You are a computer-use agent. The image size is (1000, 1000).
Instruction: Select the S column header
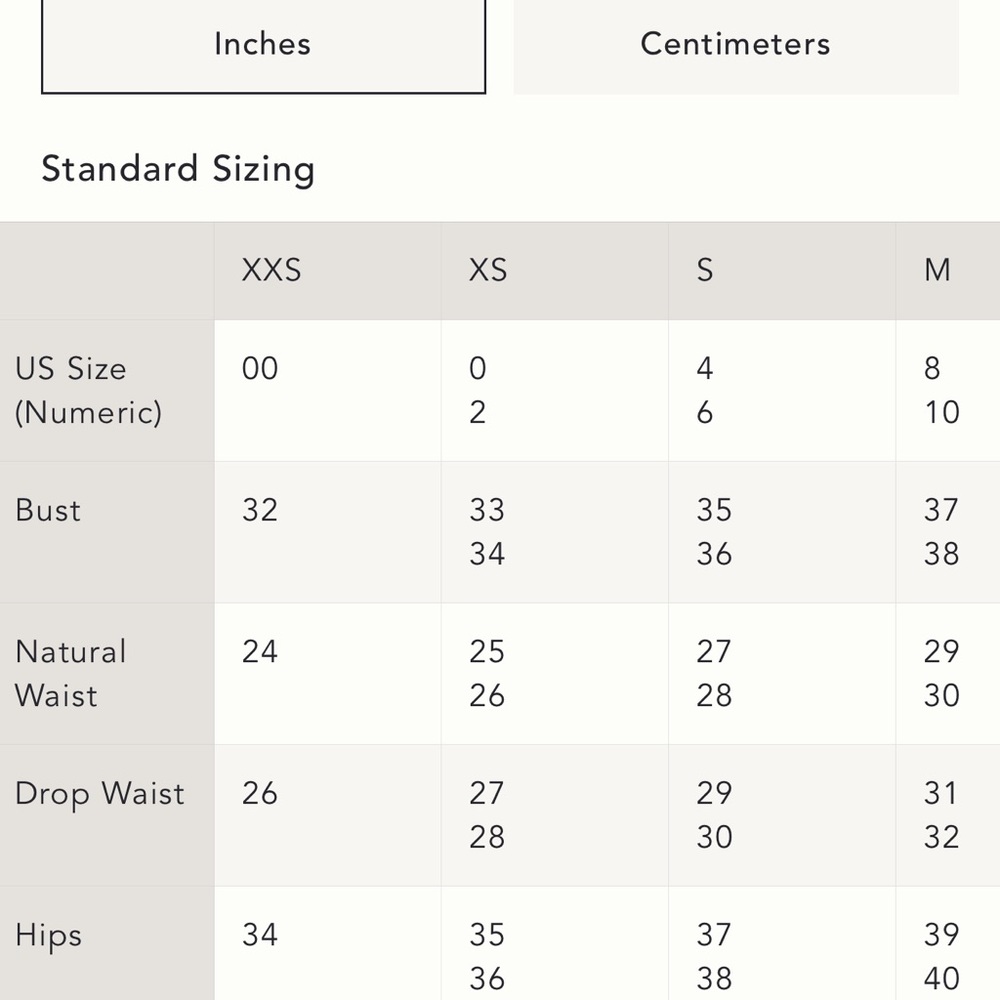782,270
